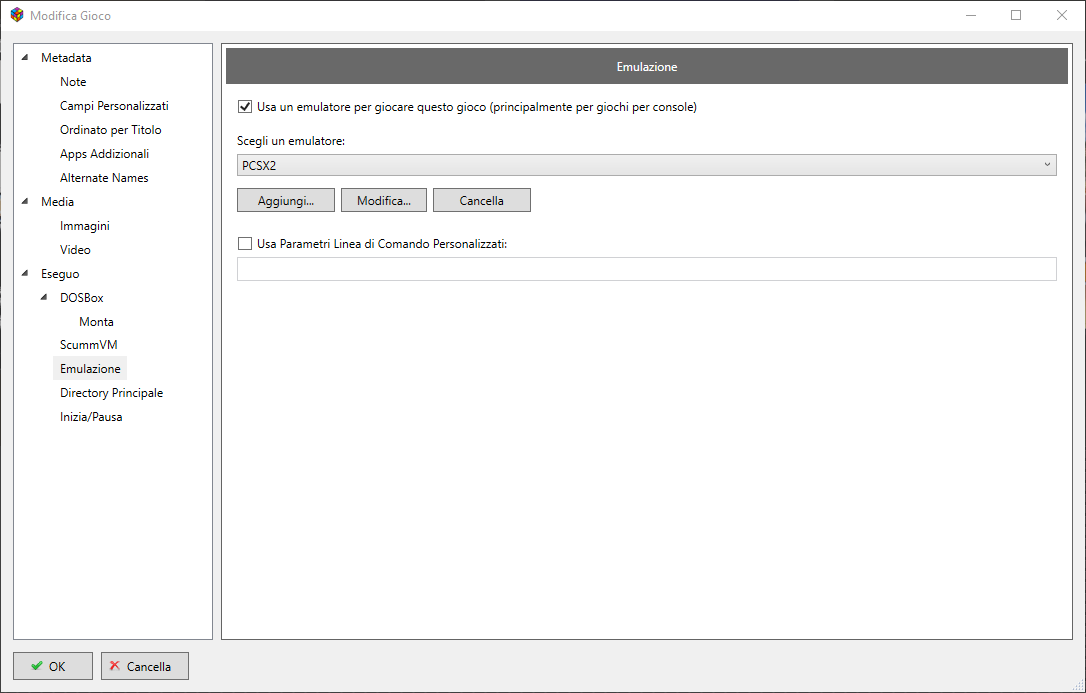Select Ordinato per Titolo item

pos(111,129)
